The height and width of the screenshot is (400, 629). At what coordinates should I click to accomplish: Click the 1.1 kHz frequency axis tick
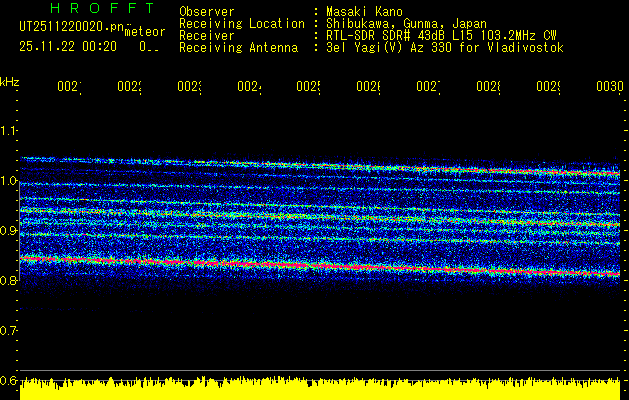9,131
